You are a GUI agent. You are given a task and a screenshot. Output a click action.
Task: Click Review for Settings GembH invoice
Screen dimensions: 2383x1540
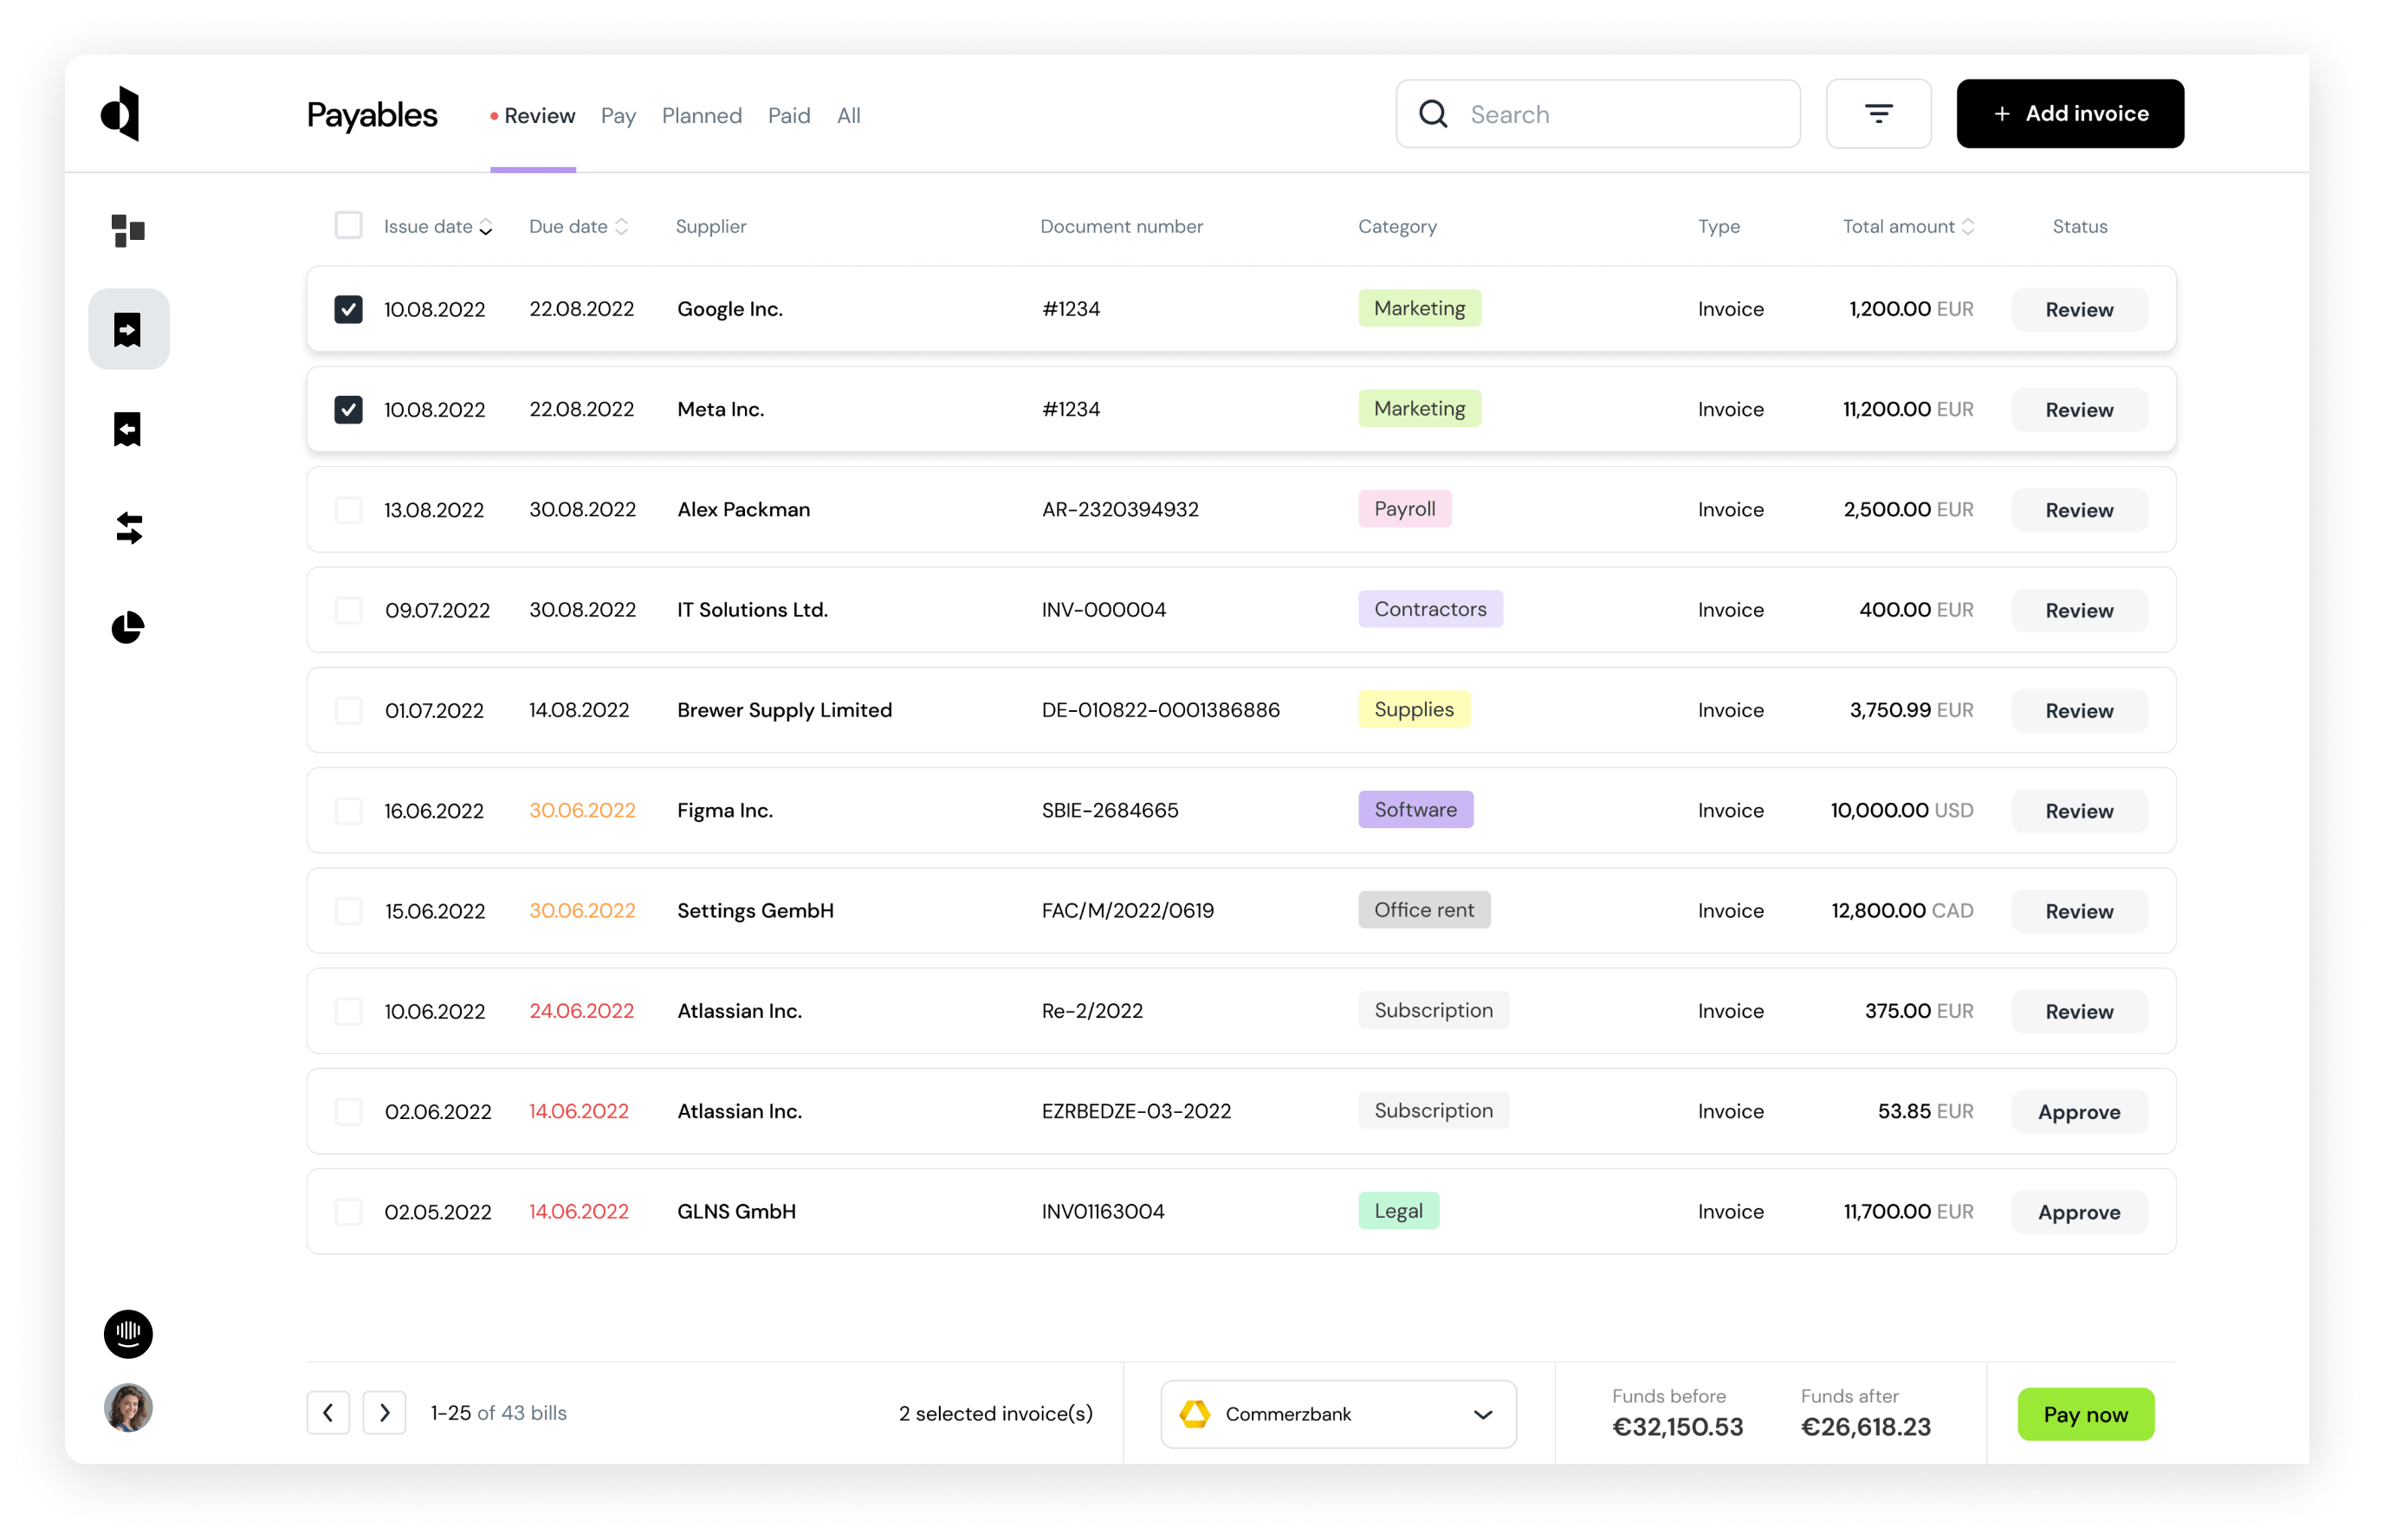point(2079,911)
